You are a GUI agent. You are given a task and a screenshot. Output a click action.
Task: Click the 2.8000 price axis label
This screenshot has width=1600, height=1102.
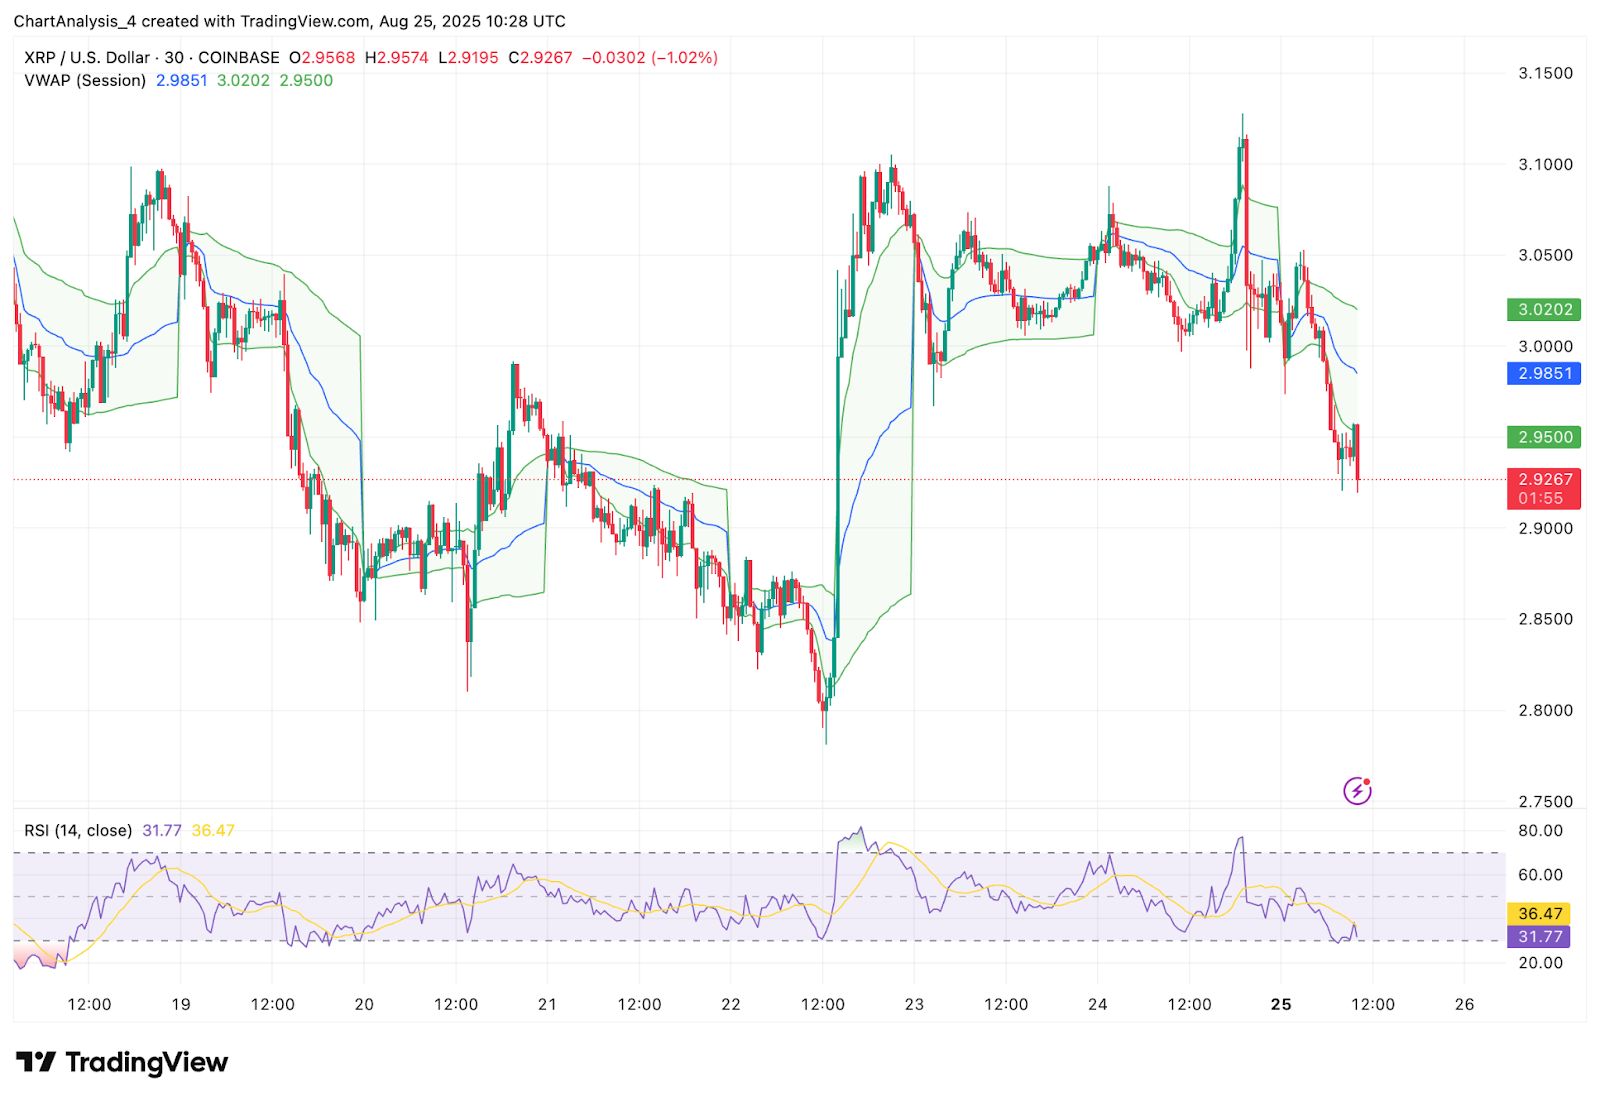[1545, 710]
